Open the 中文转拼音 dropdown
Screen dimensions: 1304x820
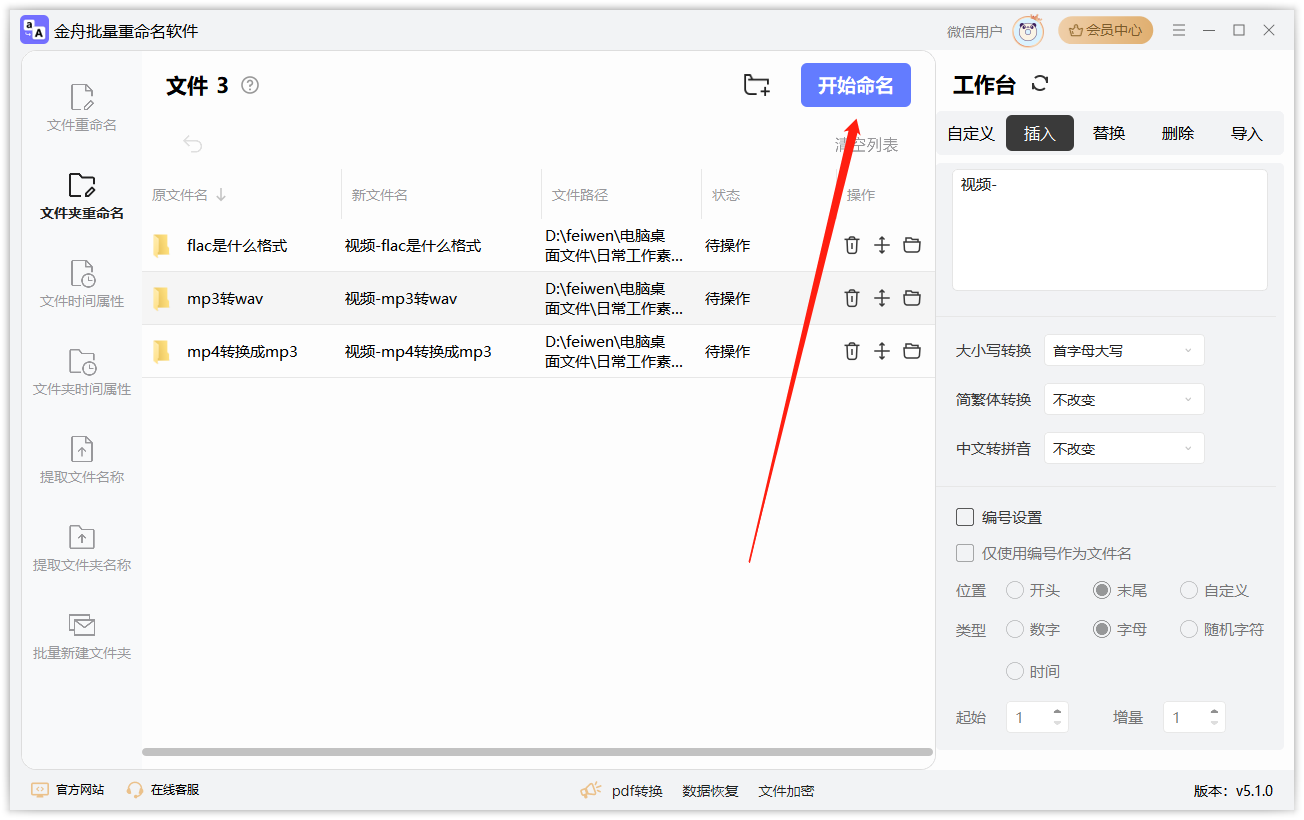(1123, 448)
